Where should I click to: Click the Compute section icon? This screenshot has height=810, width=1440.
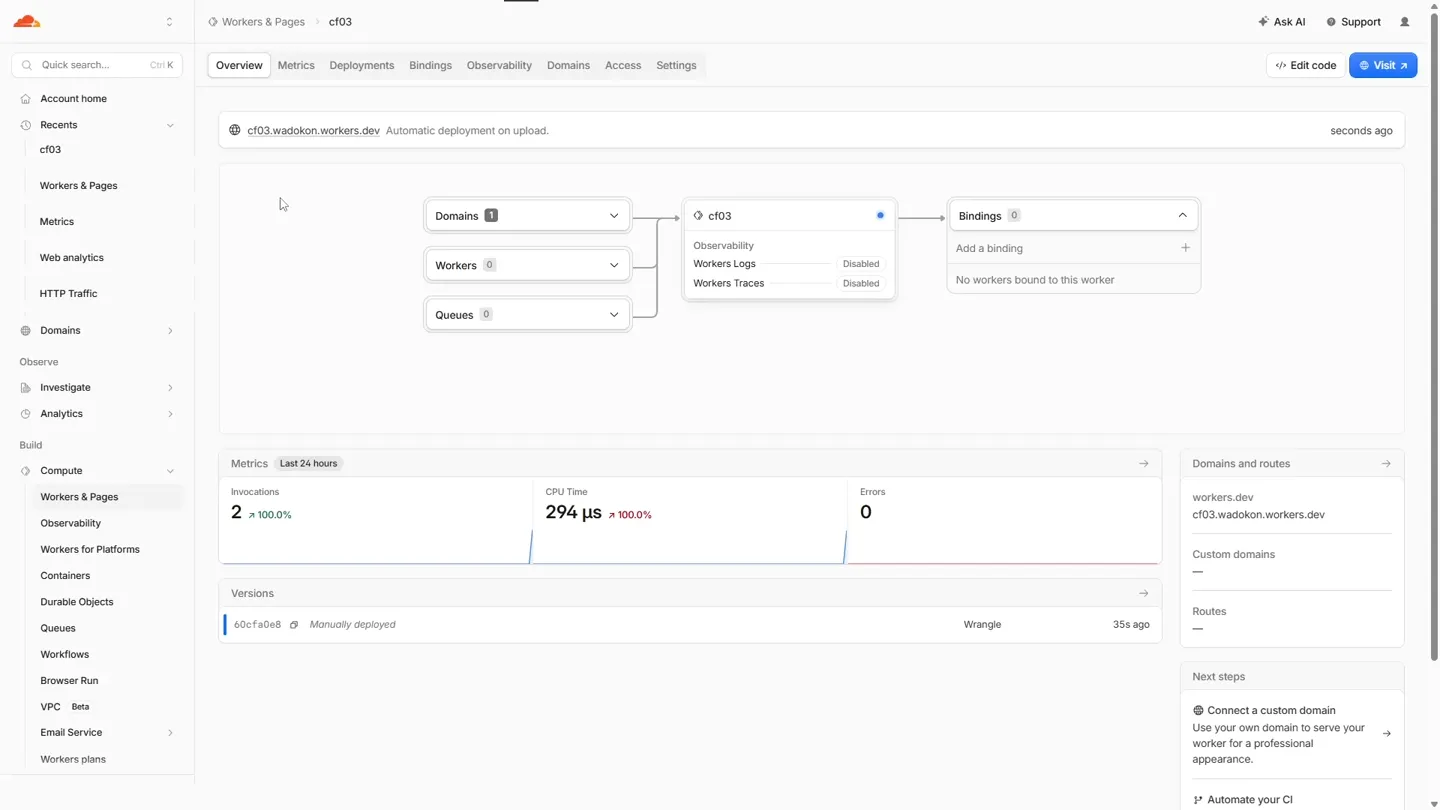(x=26, y=471)
